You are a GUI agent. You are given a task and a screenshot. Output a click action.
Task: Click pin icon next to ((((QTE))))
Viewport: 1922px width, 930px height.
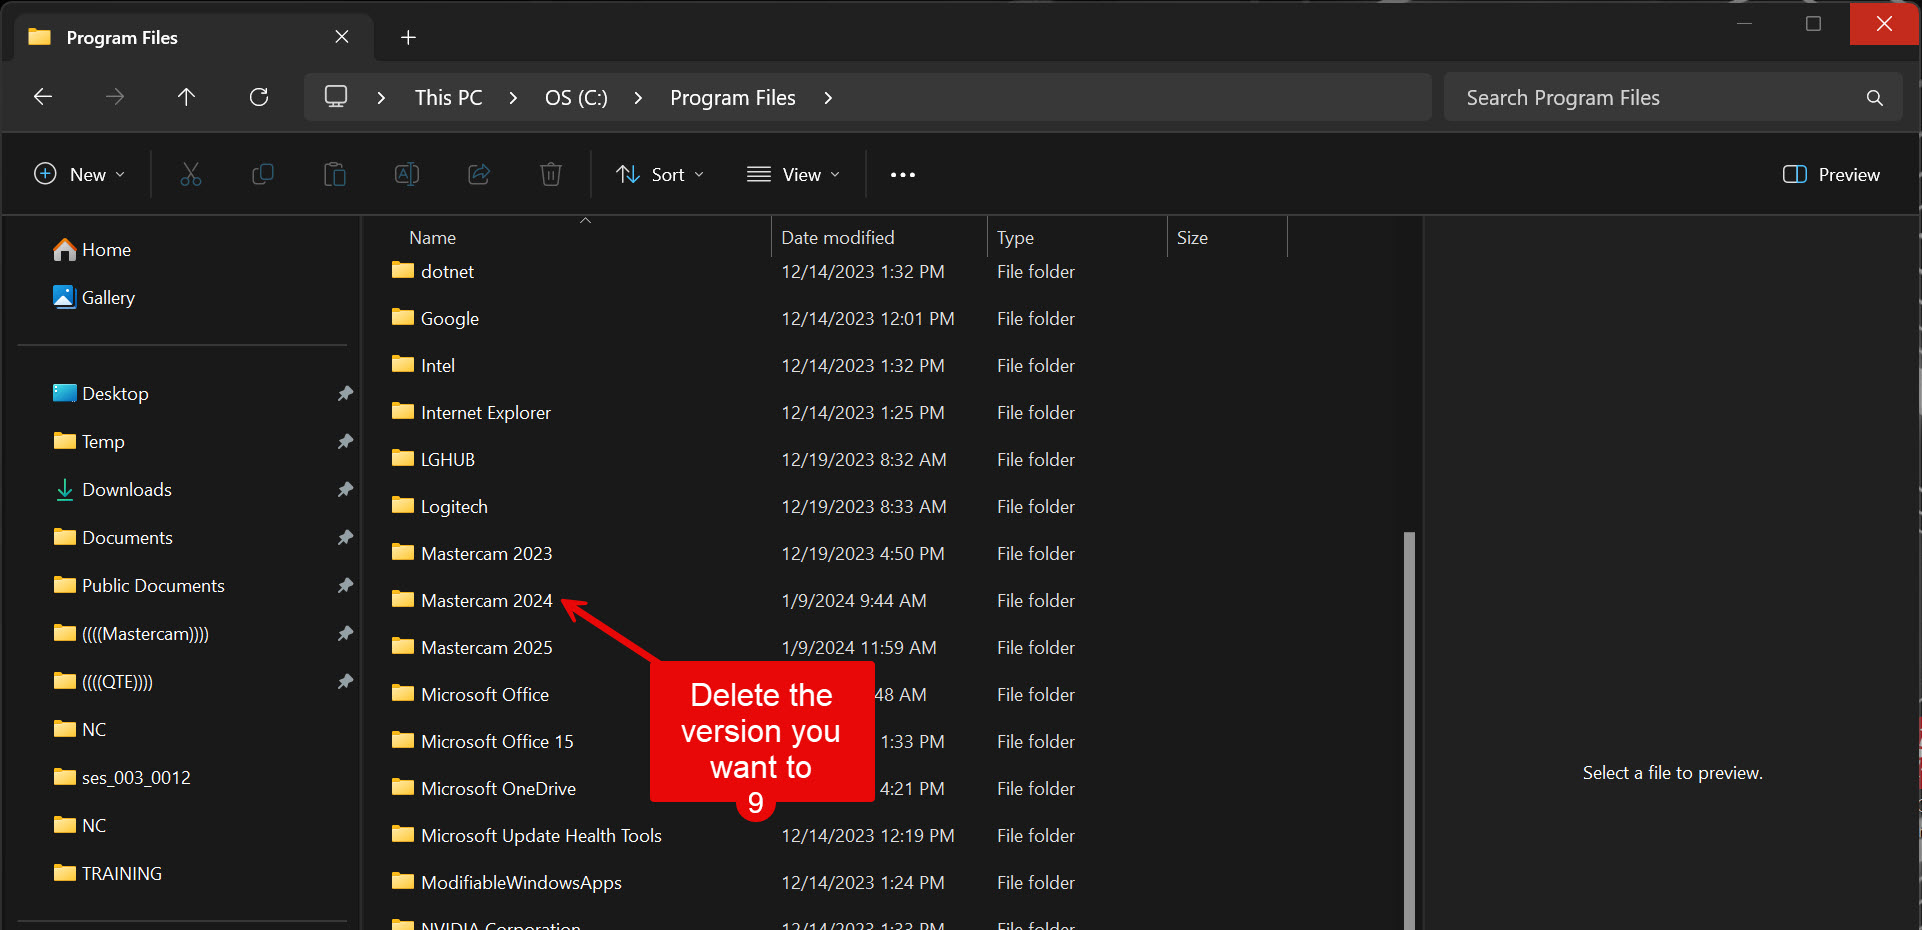[x=345, y=682]
